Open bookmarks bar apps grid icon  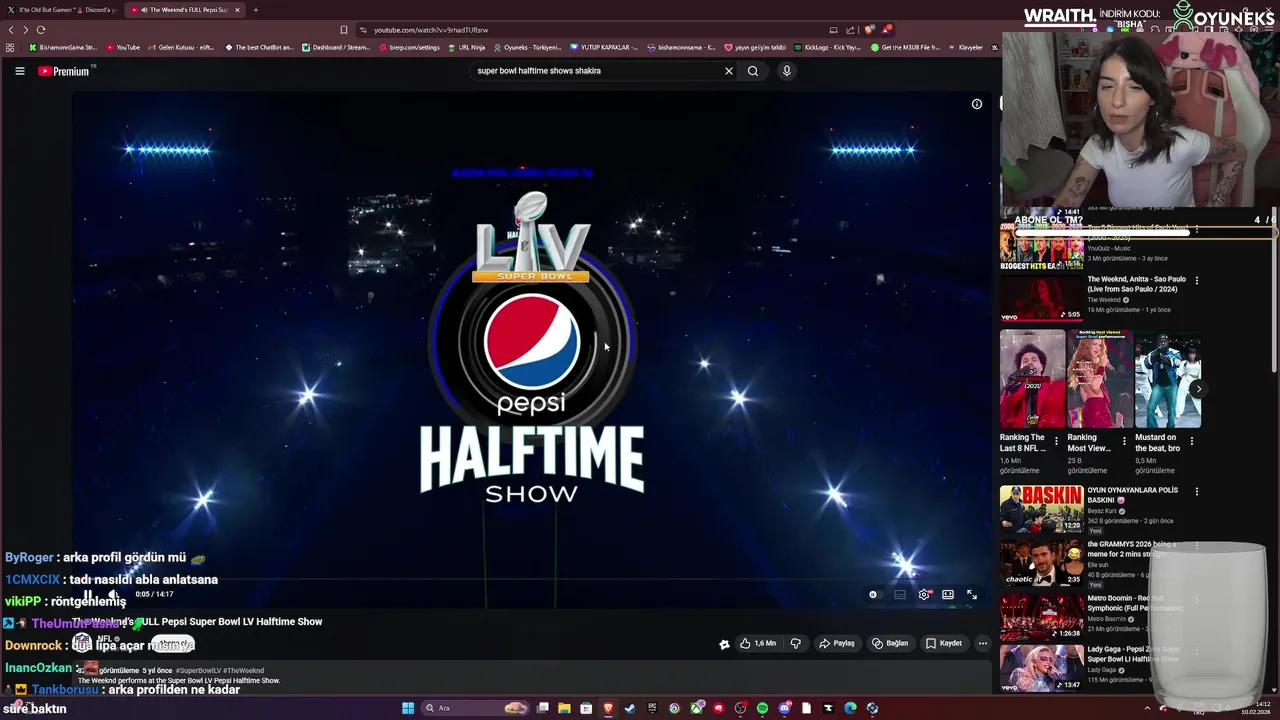pyautogui.click(x=10, y=47)
